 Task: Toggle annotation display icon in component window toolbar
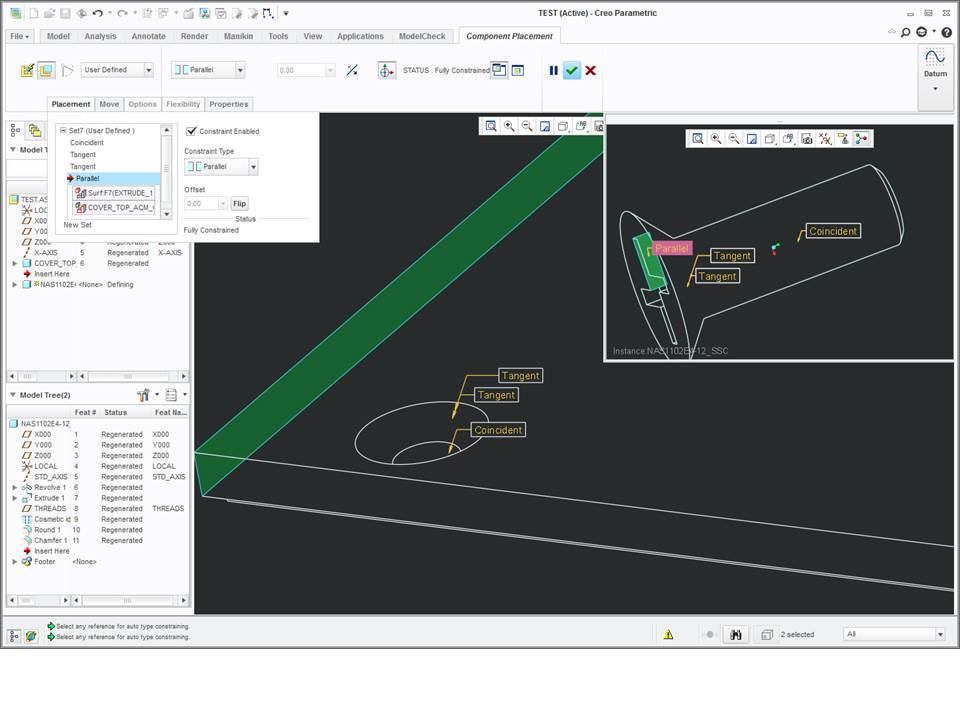(x=843, y=139)
